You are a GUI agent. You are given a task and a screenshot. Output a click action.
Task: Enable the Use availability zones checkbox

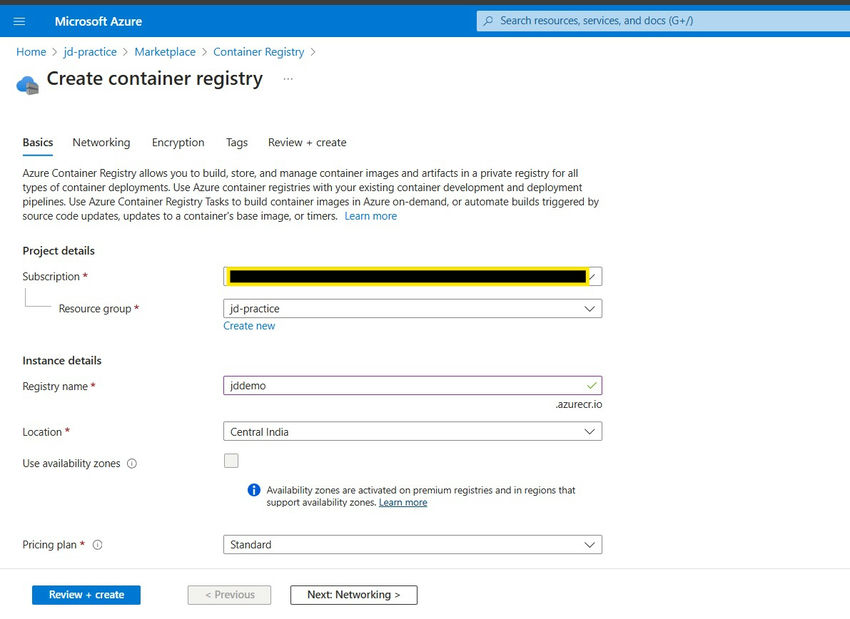coord(231,461)
